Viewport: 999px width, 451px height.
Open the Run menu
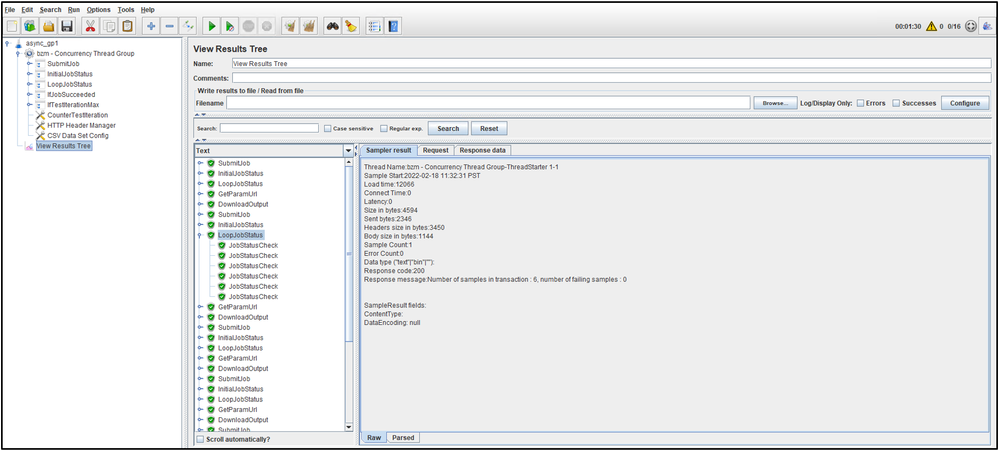click(x=73, y=10)
